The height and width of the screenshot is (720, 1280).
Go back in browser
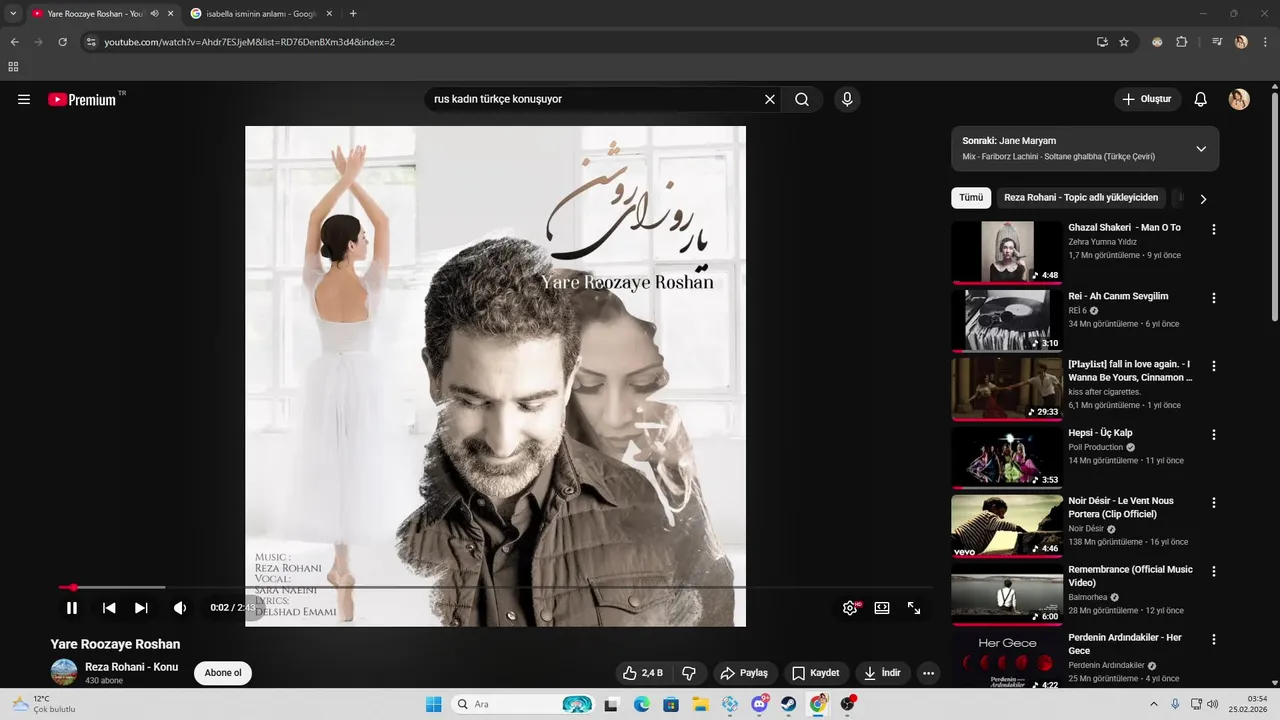[14, 42]
